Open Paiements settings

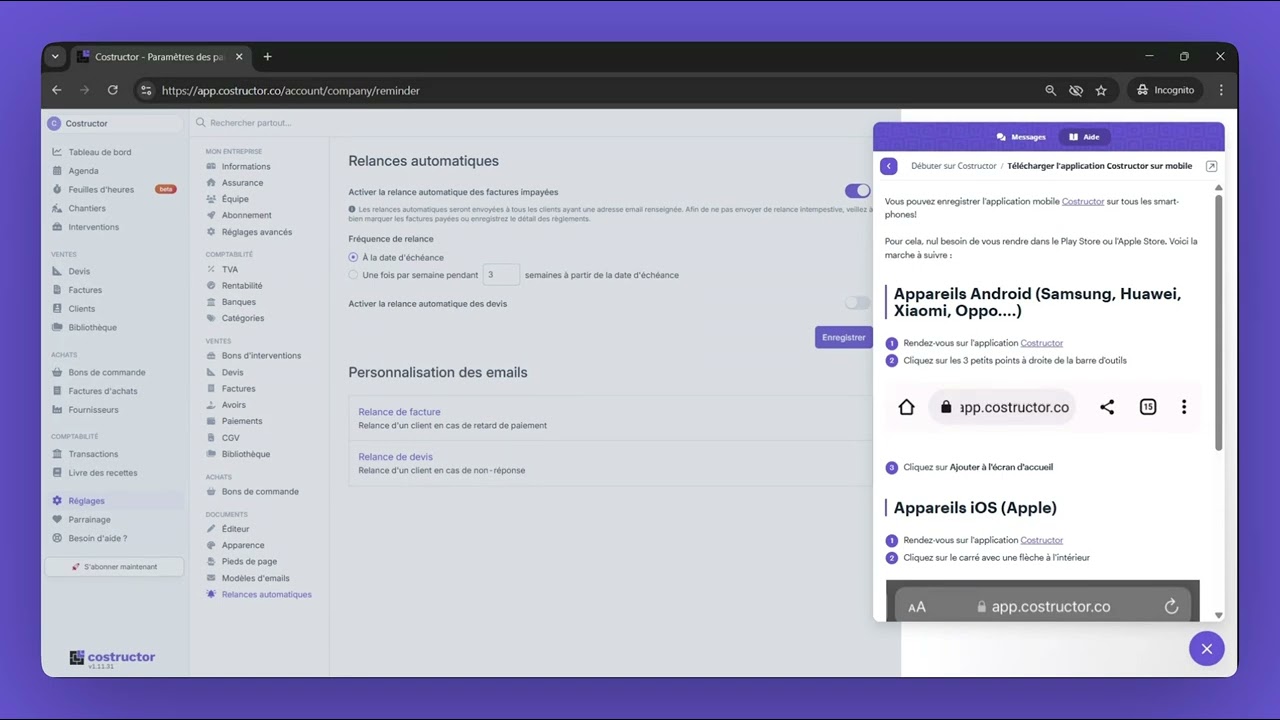tap(242, 421)
